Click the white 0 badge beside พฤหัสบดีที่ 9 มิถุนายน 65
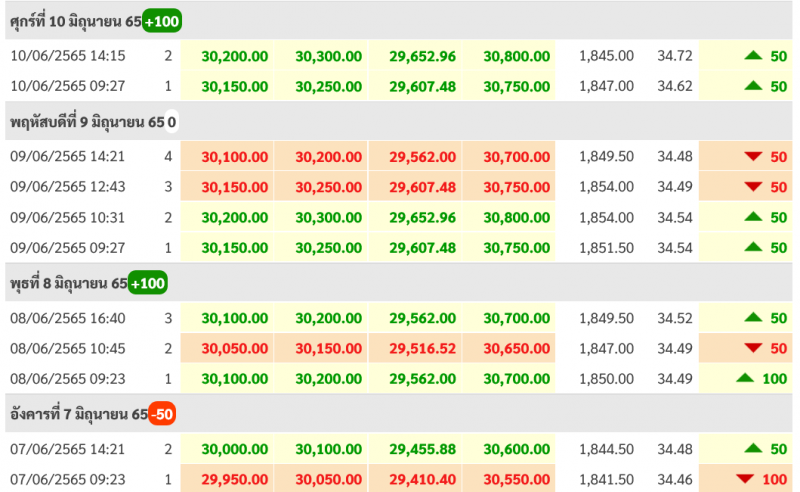Screen dimensions: 800x492 coord(172,123)
